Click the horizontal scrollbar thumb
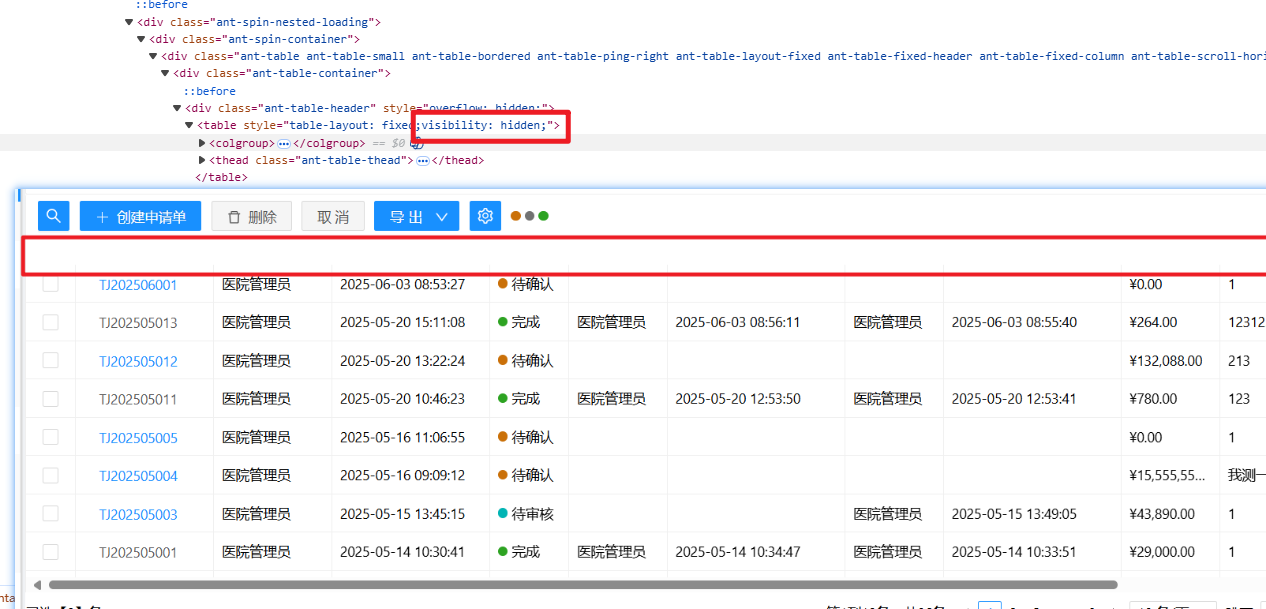Image resolution: width=1266 pixels, height=609 pixels. coord(583,585)
